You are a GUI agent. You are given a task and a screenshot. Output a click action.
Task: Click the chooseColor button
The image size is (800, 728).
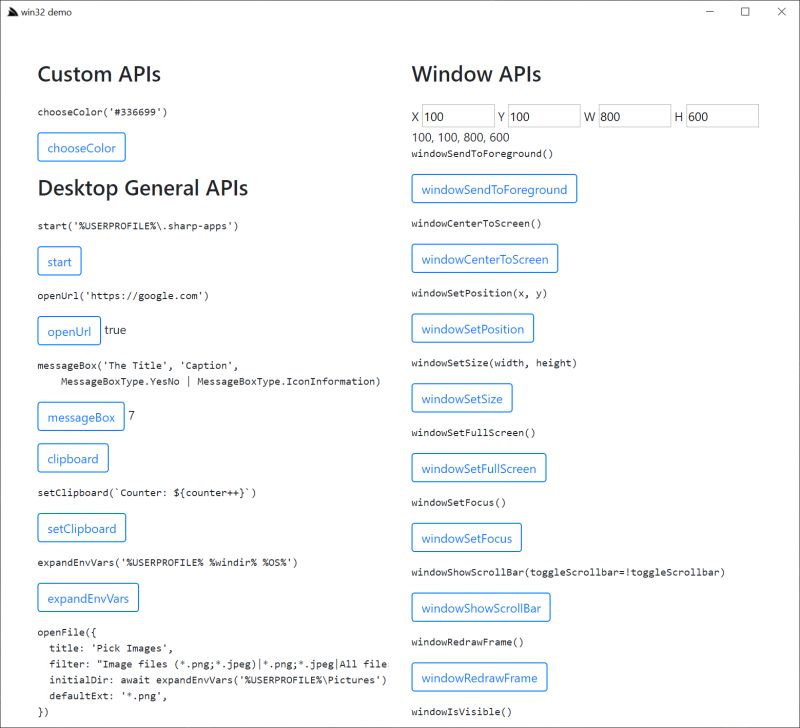[81, 147]
